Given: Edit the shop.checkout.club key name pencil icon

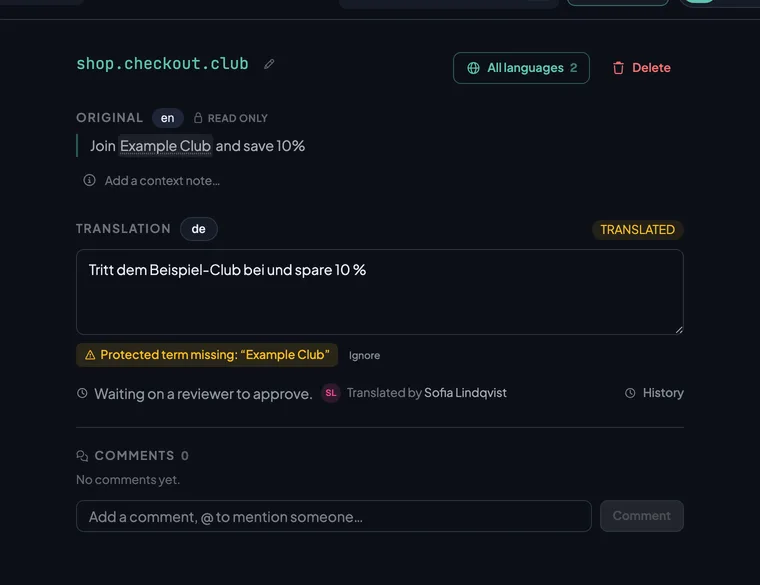Looking at the screenshot, I should tap(269, 64).
